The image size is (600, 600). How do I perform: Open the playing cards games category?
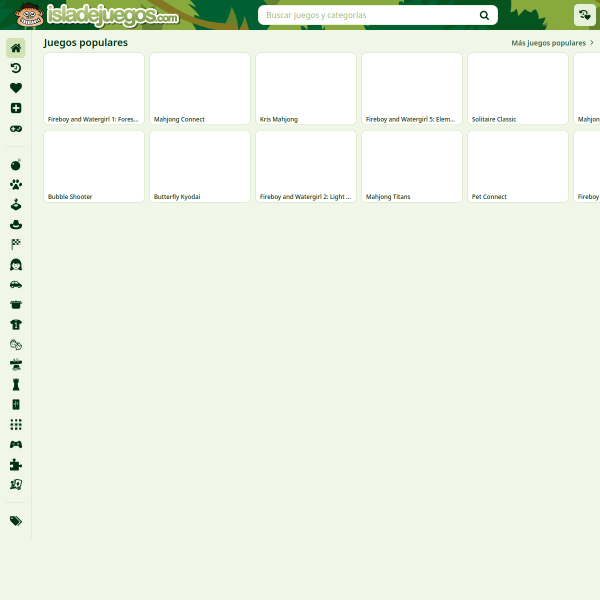pyautogui.click(x=16, y=484)
